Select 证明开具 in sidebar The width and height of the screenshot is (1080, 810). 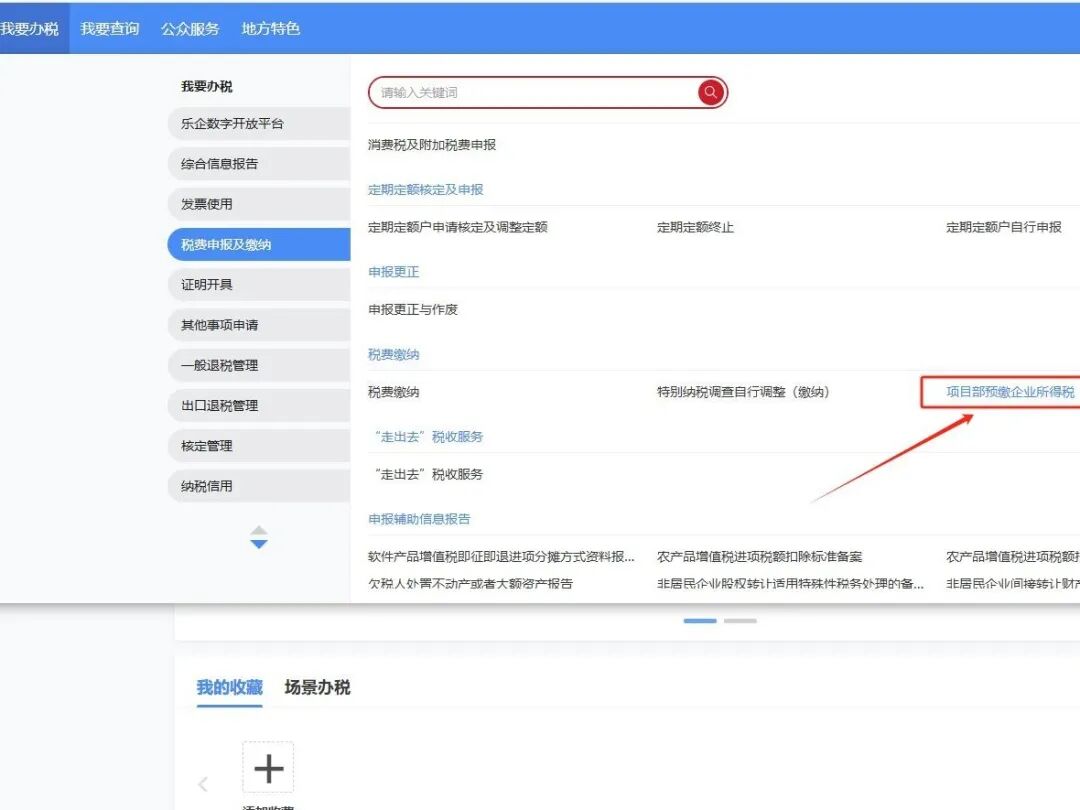(x=259, y=284)
